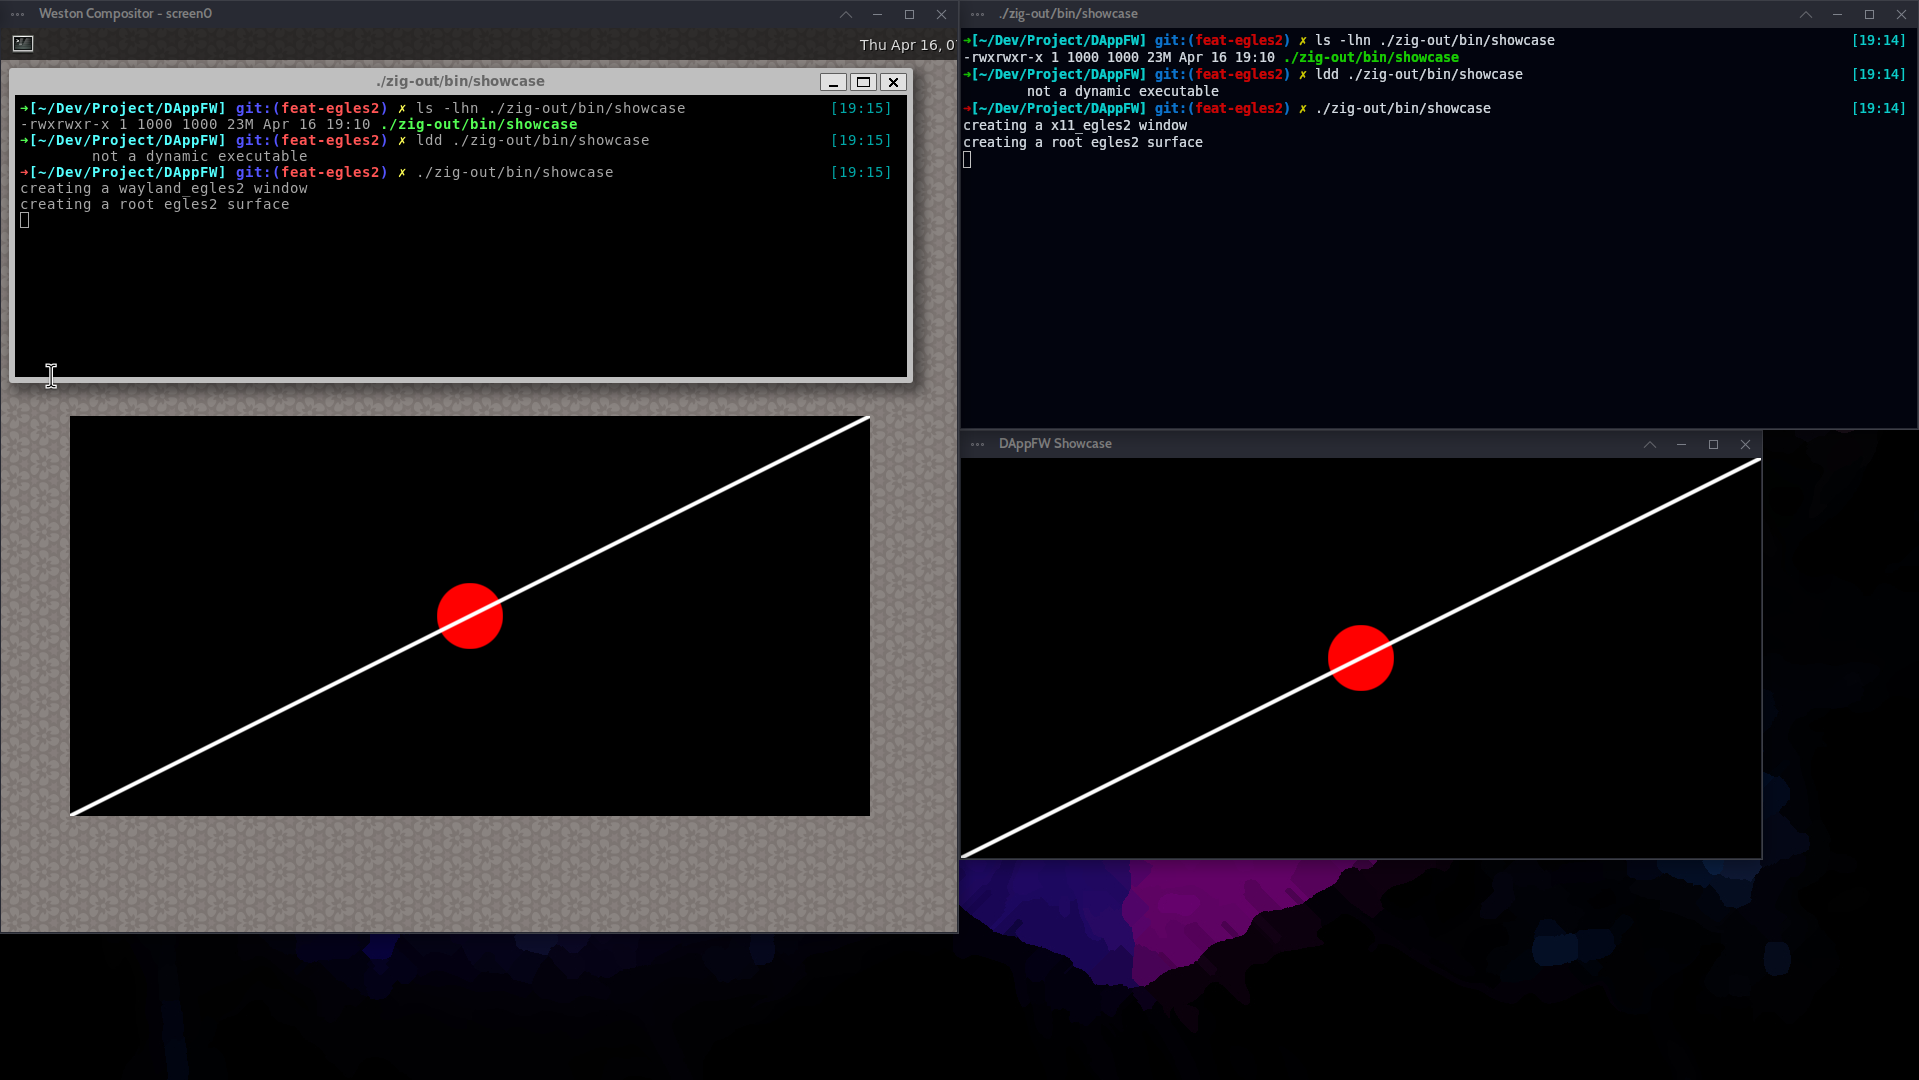1919x1080 pixels.
Task: Focus the inner terminal at its cursor prompt
Action: 25,221
